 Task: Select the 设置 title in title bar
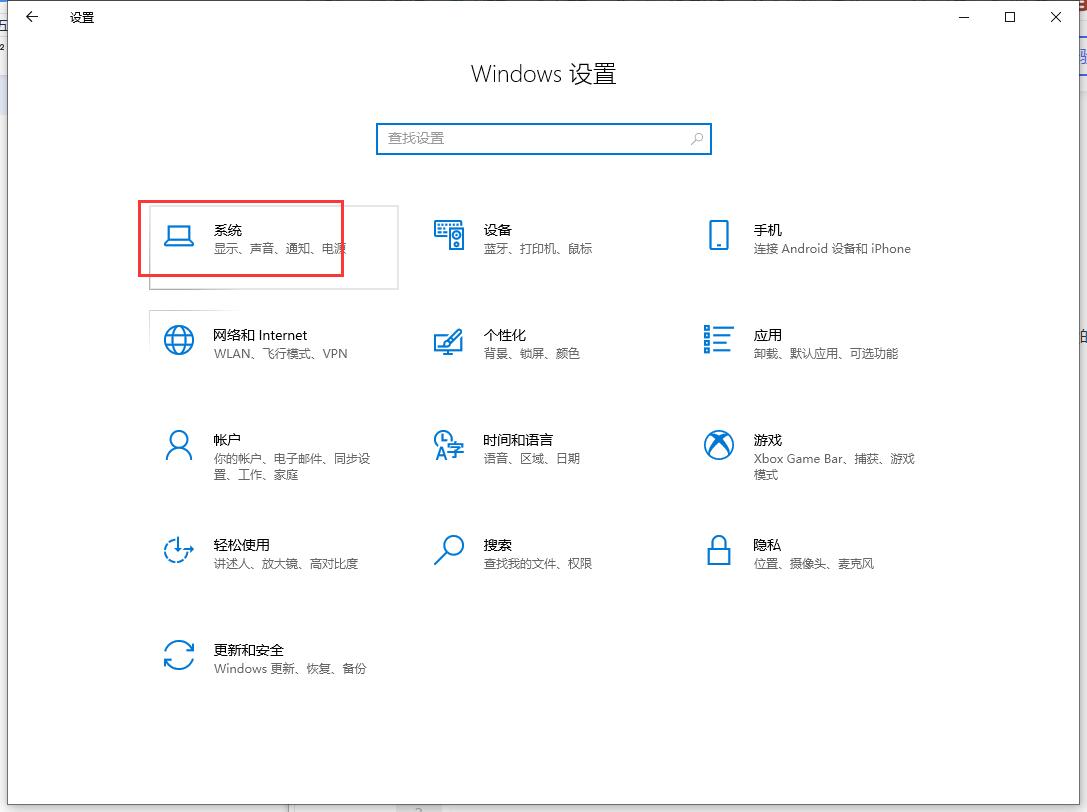pyautogui.click(x=81, y=17)
